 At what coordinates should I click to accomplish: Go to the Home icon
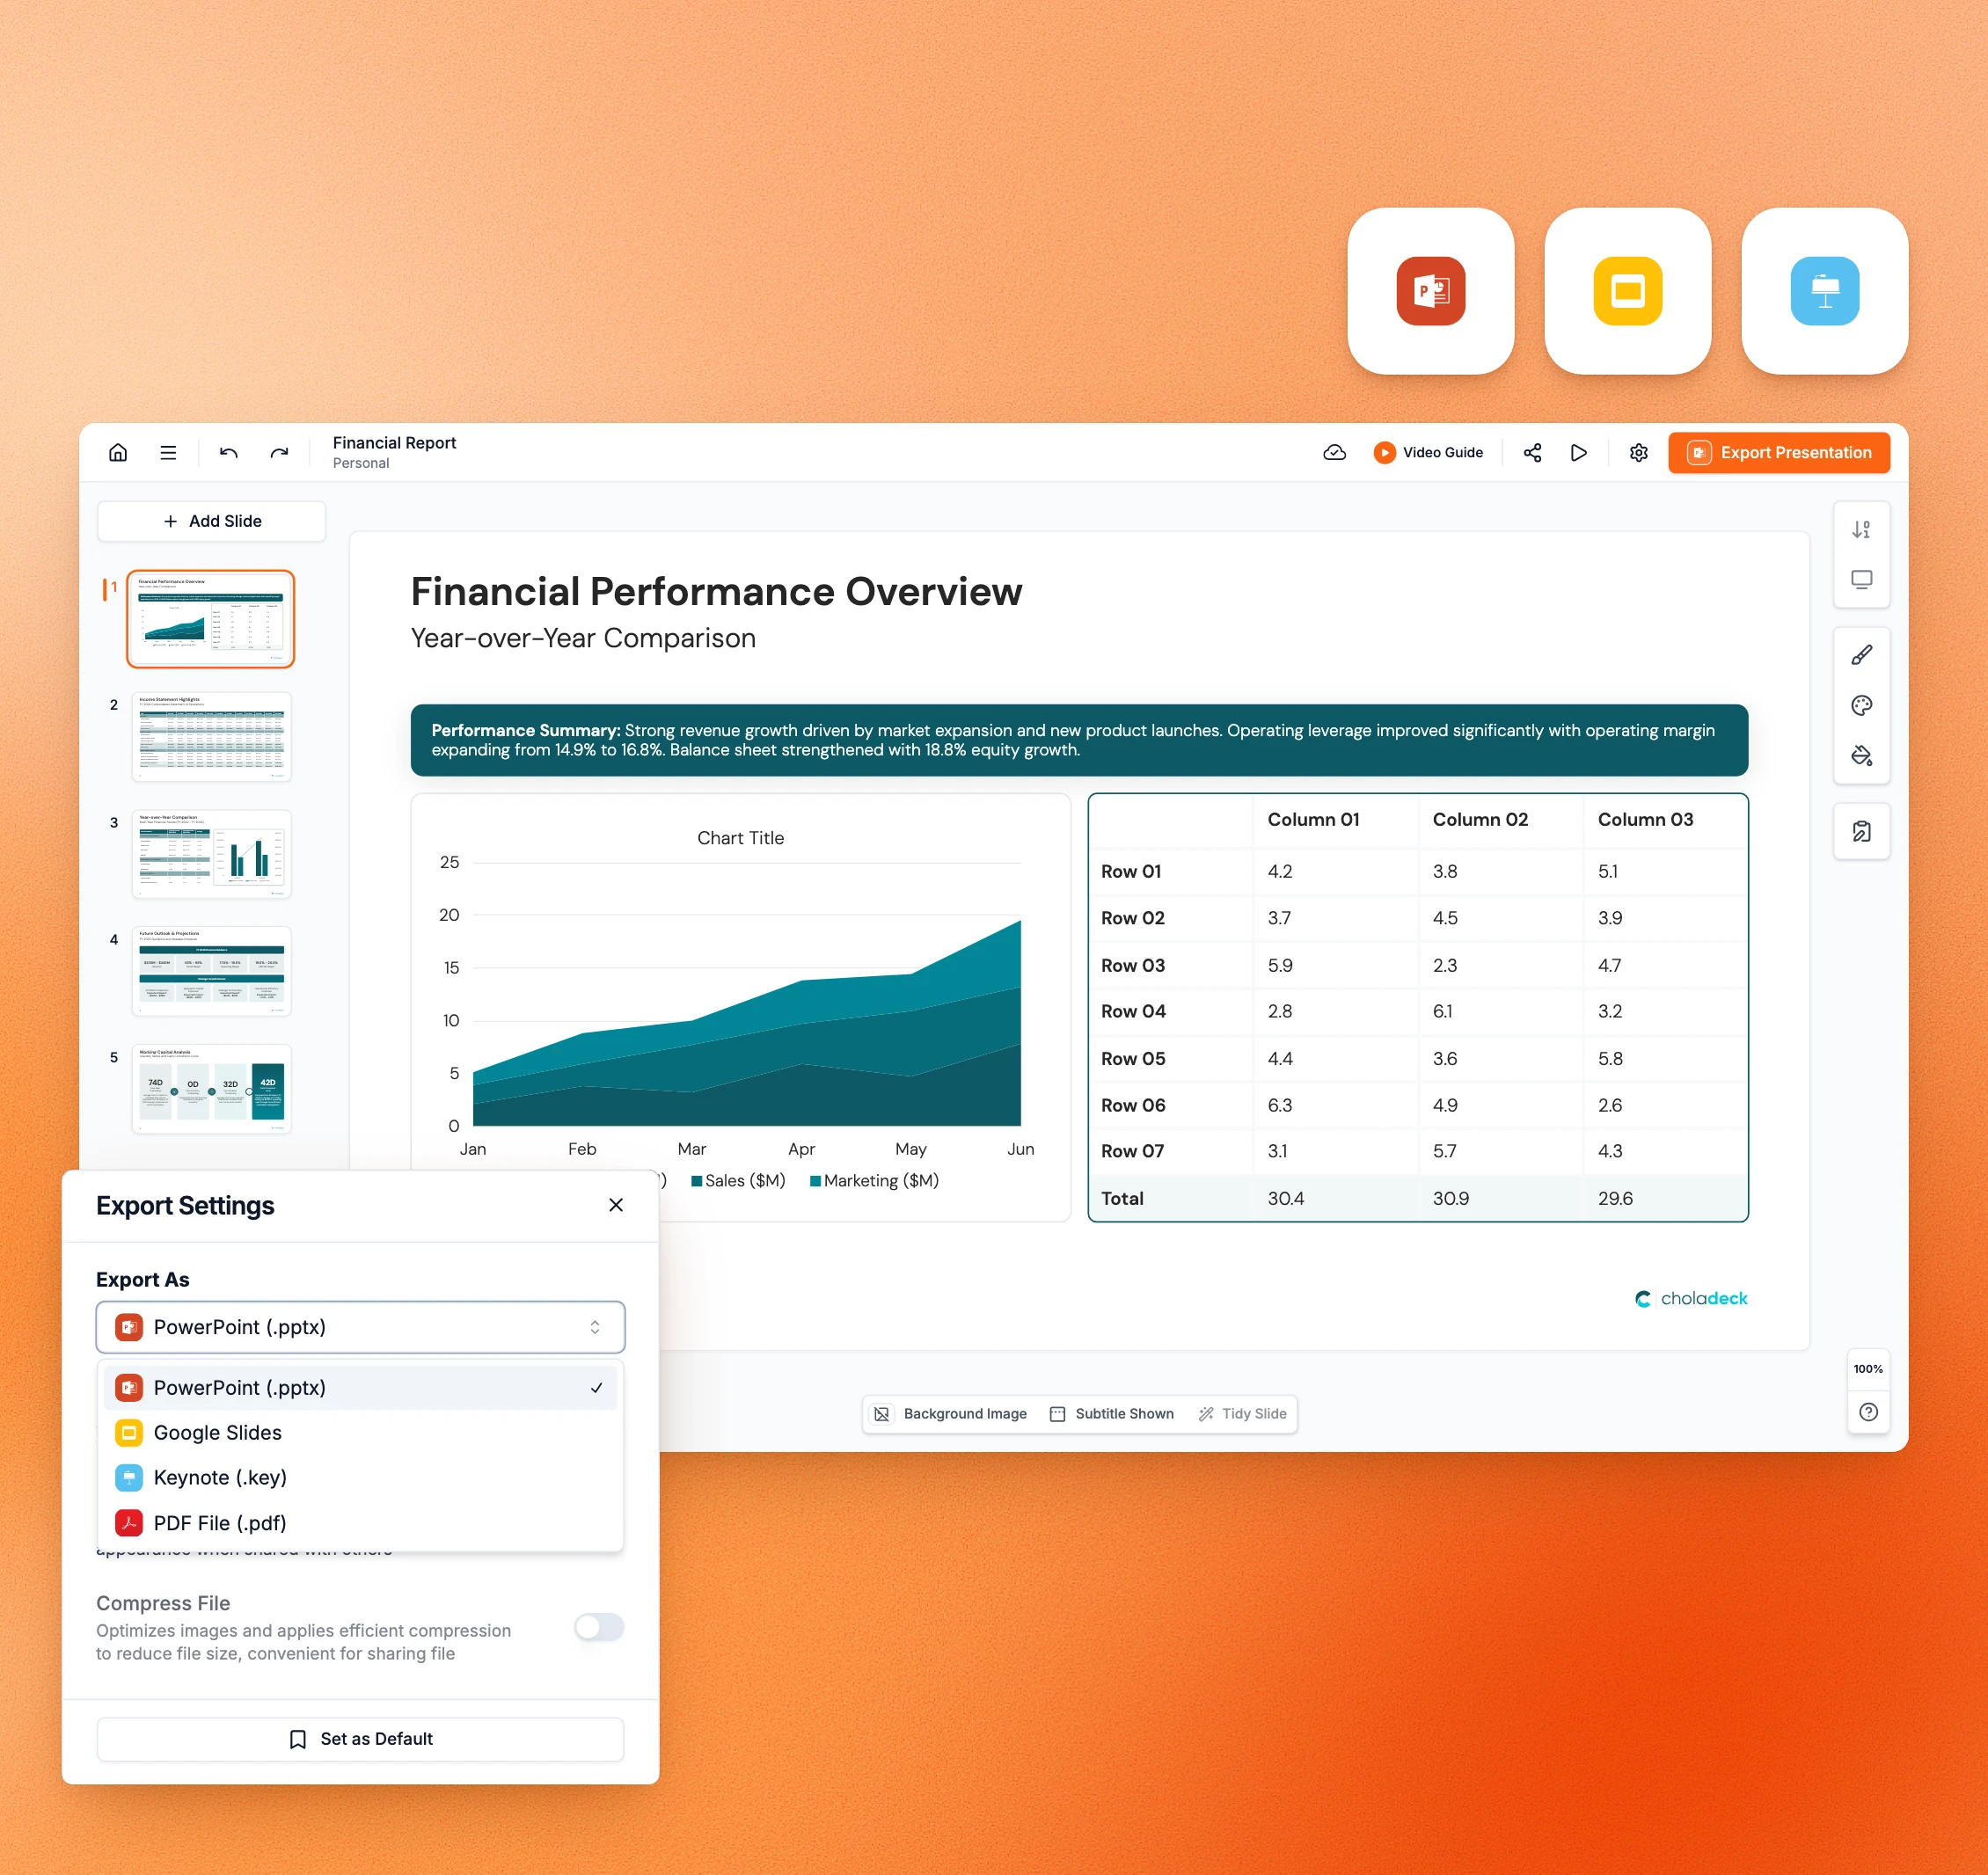[118, 452]
